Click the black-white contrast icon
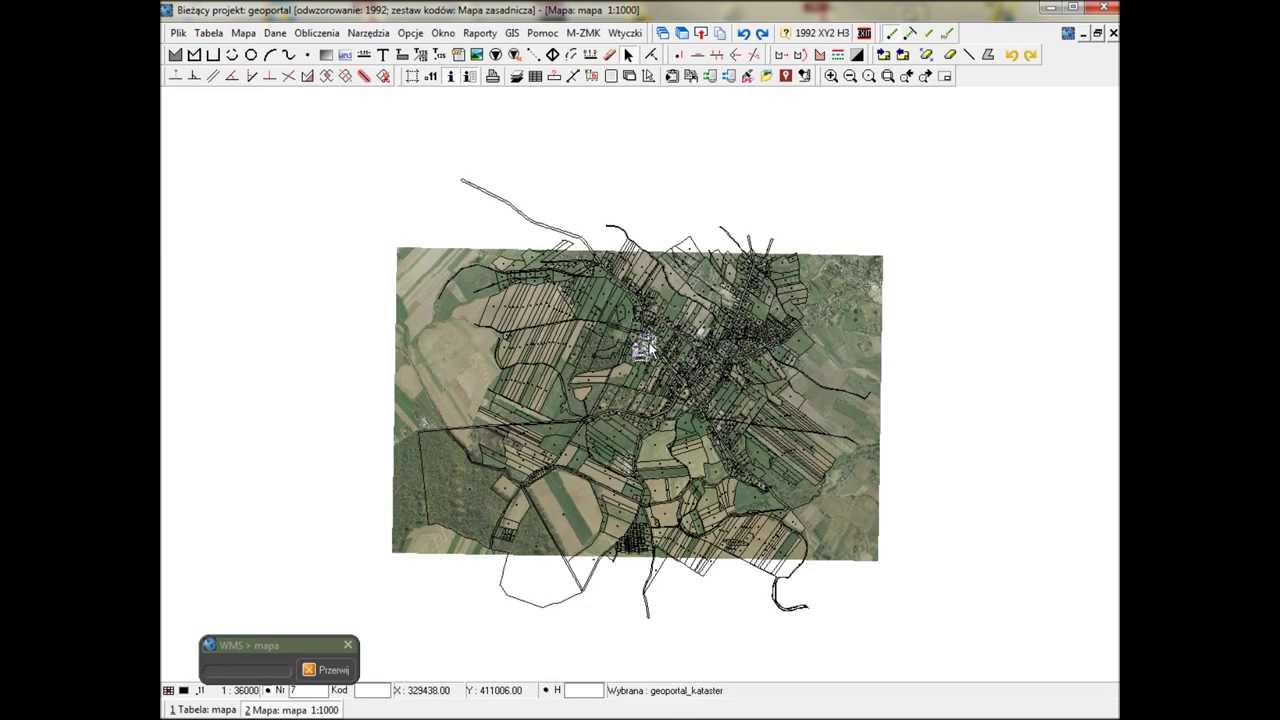 coord(857,55)
